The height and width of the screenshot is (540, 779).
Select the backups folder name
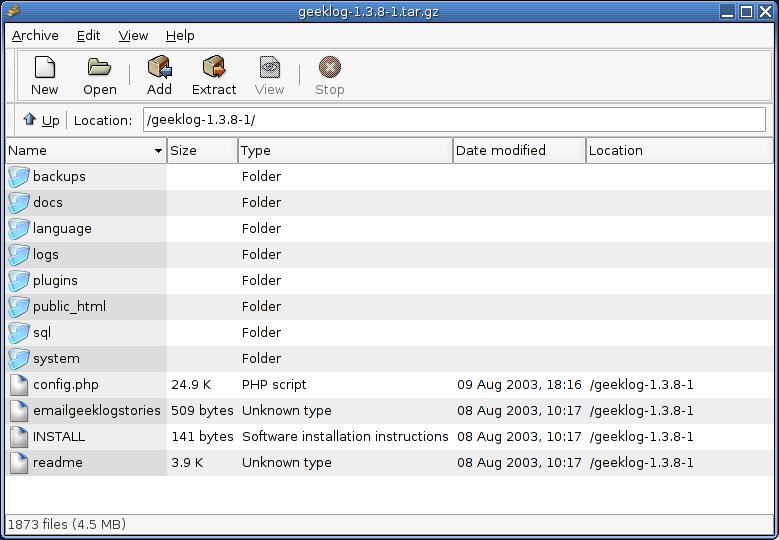tap(59, 176)
